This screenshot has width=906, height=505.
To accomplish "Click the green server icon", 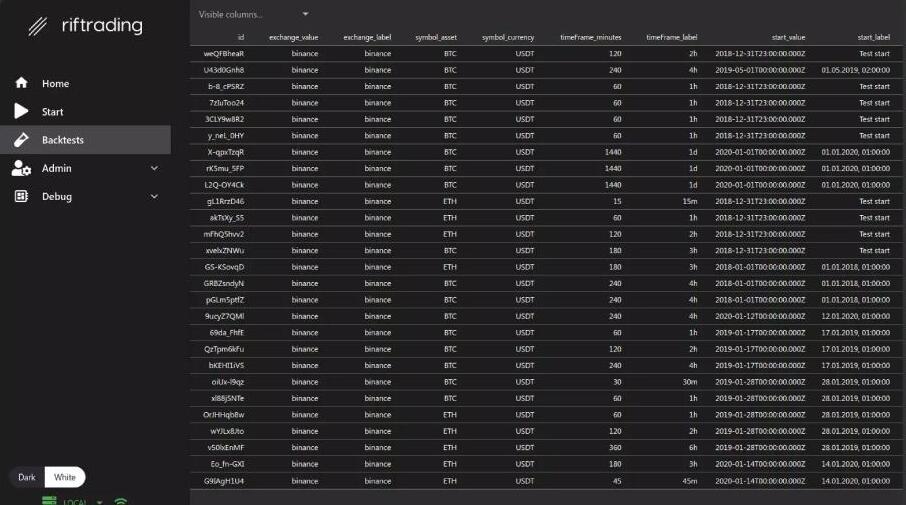I will point(49,500).
